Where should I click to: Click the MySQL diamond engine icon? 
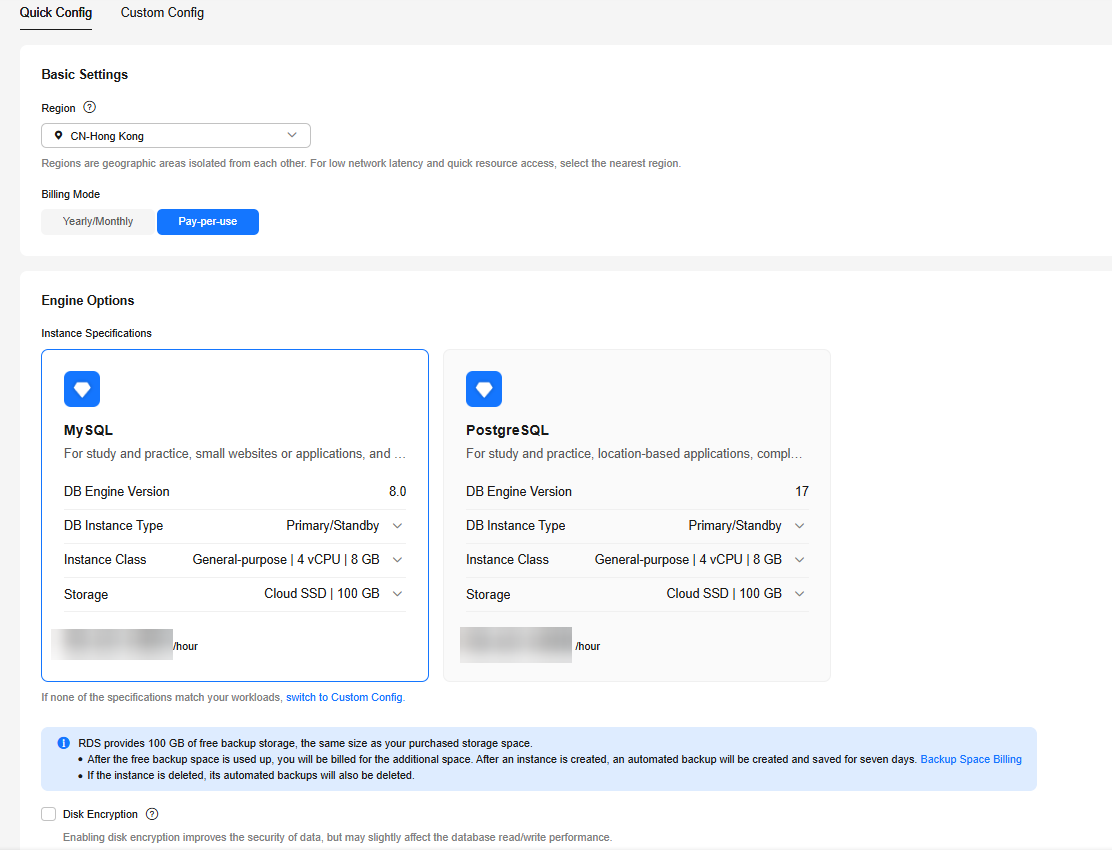[x=82, y=389]
